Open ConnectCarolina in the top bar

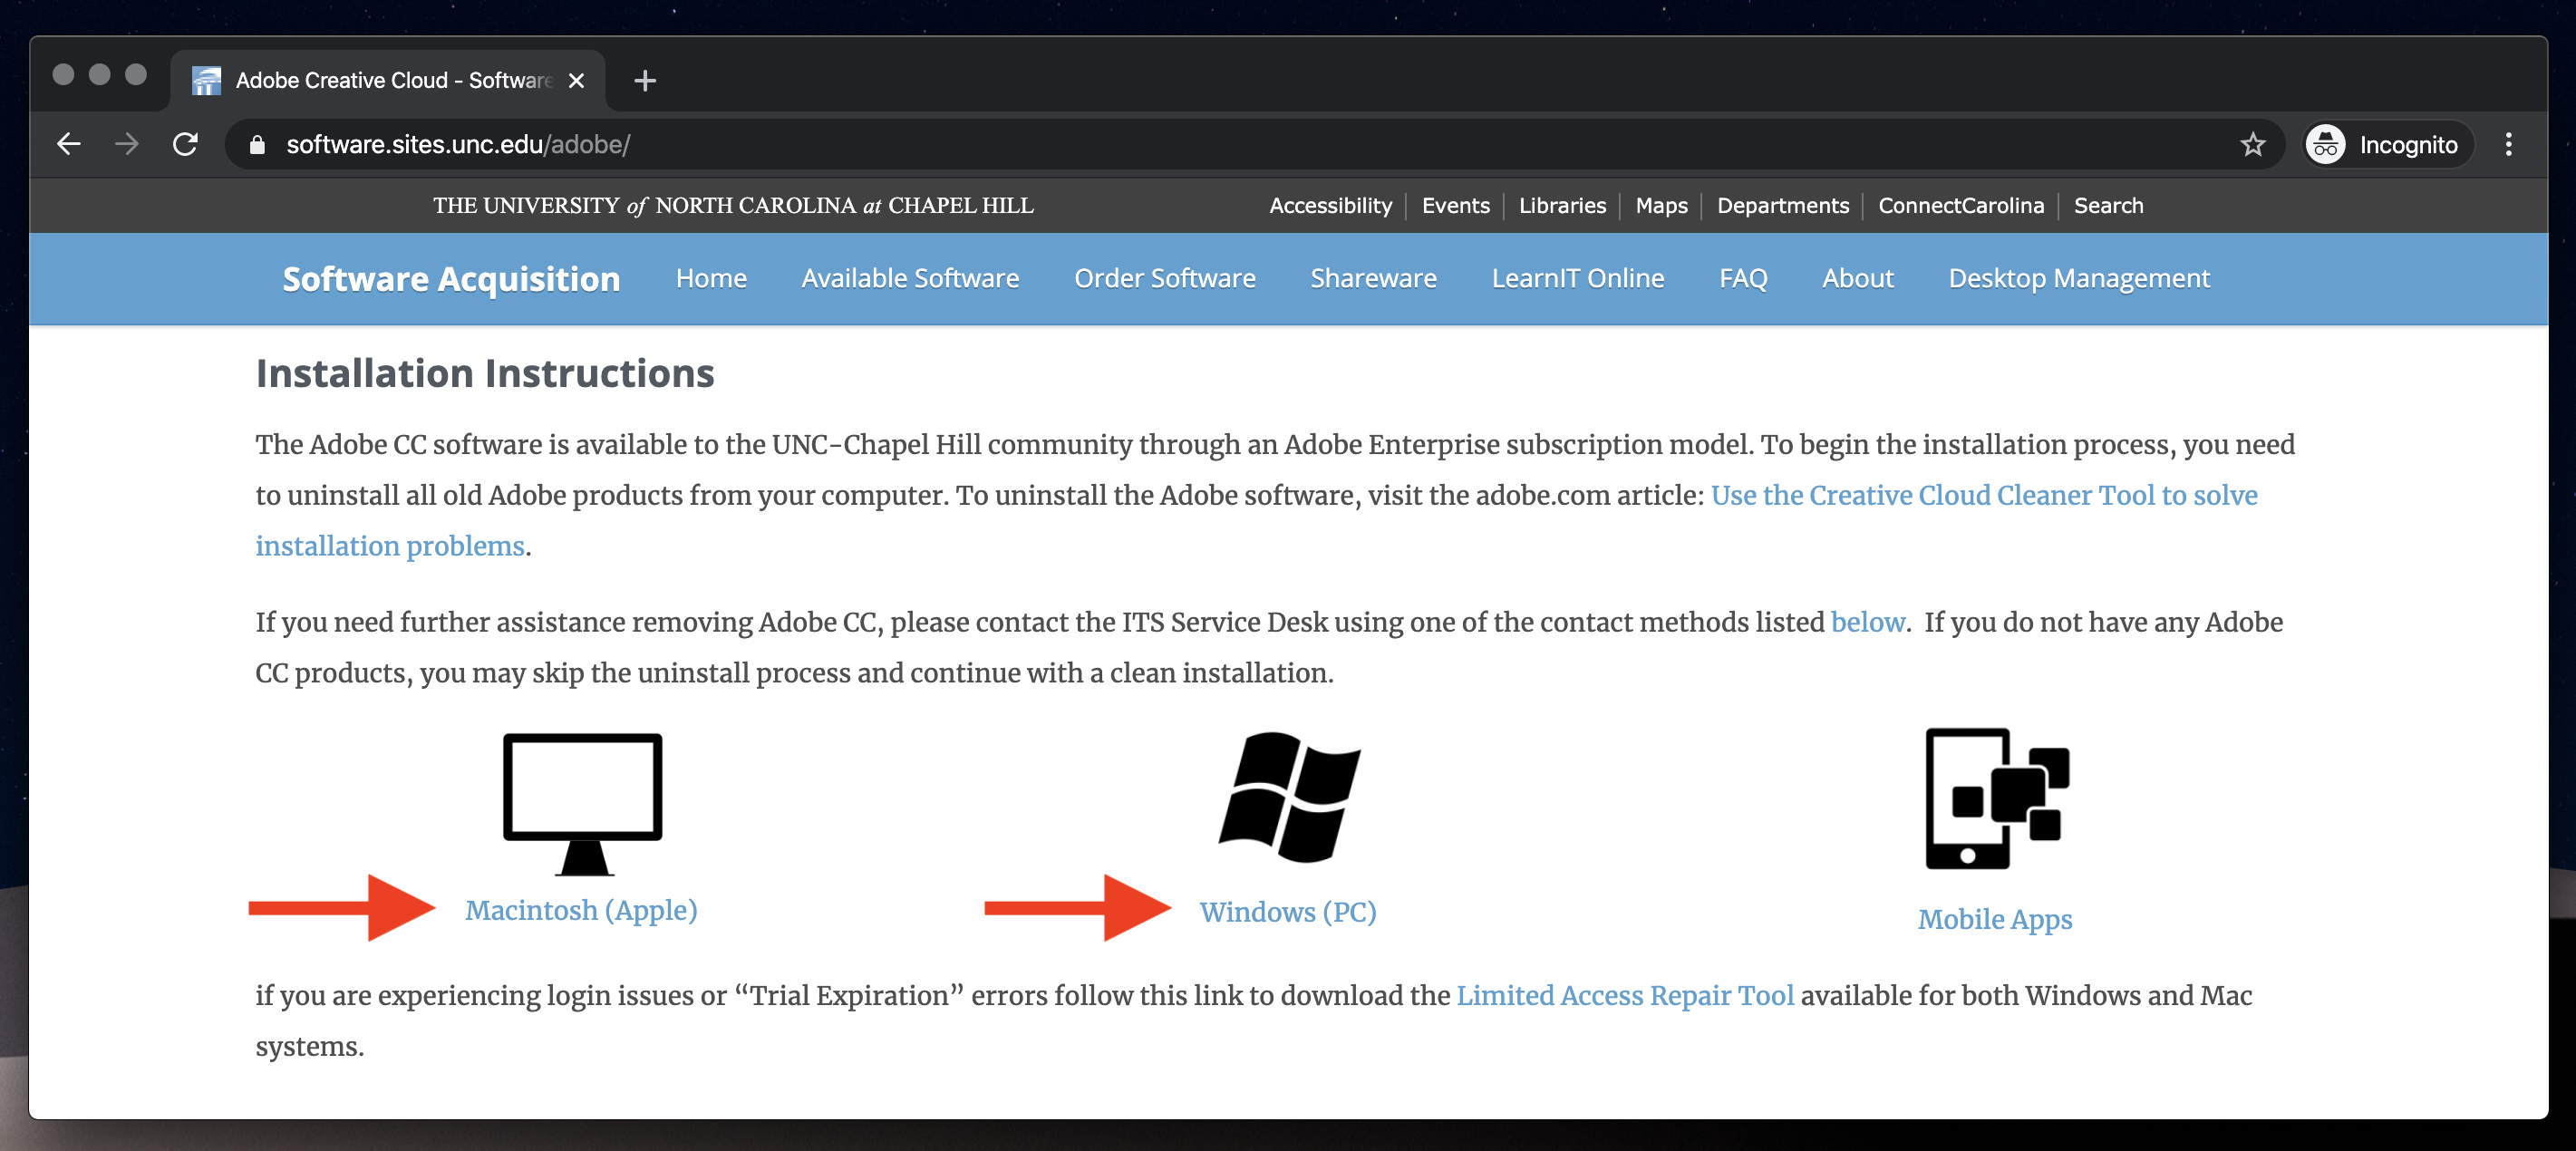[1960, 205]
